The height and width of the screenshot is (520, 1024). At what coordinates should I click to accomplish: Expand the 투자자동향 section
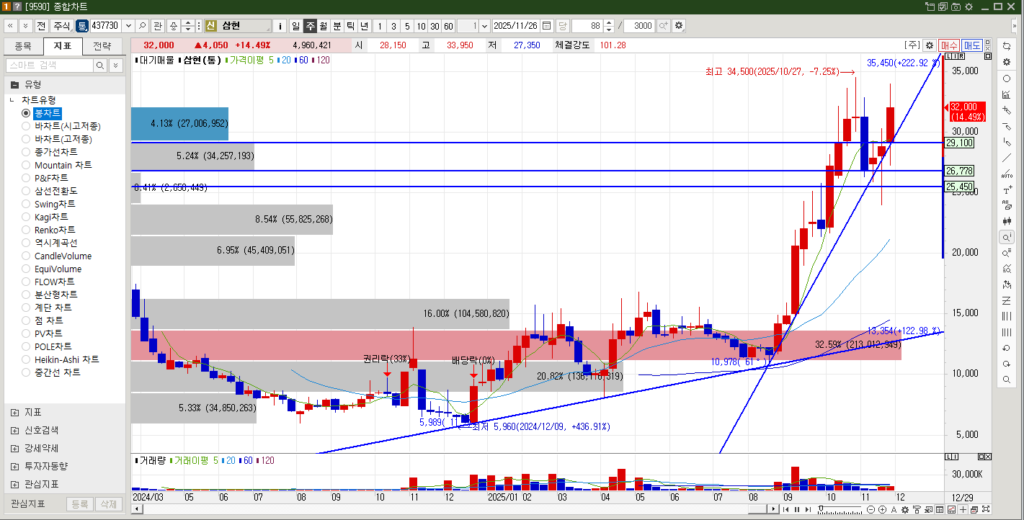[13, 466]
